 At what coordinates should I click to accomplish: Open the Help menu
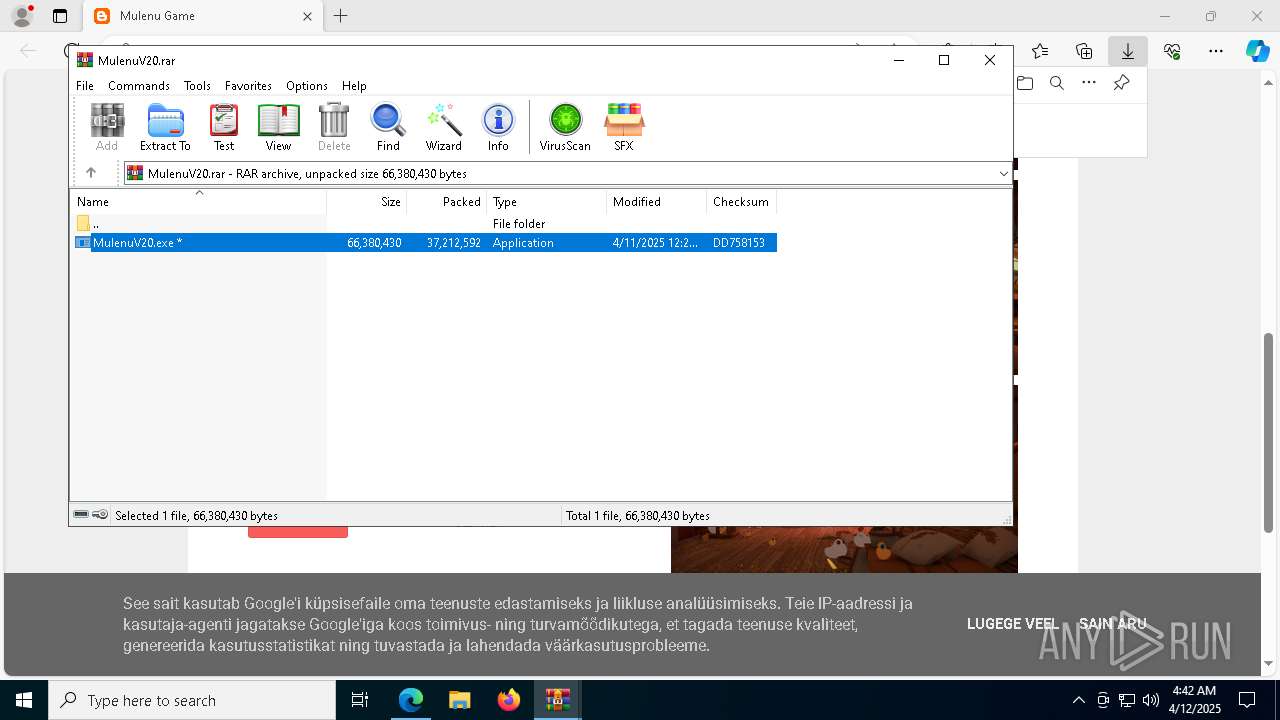click(354, 86)
